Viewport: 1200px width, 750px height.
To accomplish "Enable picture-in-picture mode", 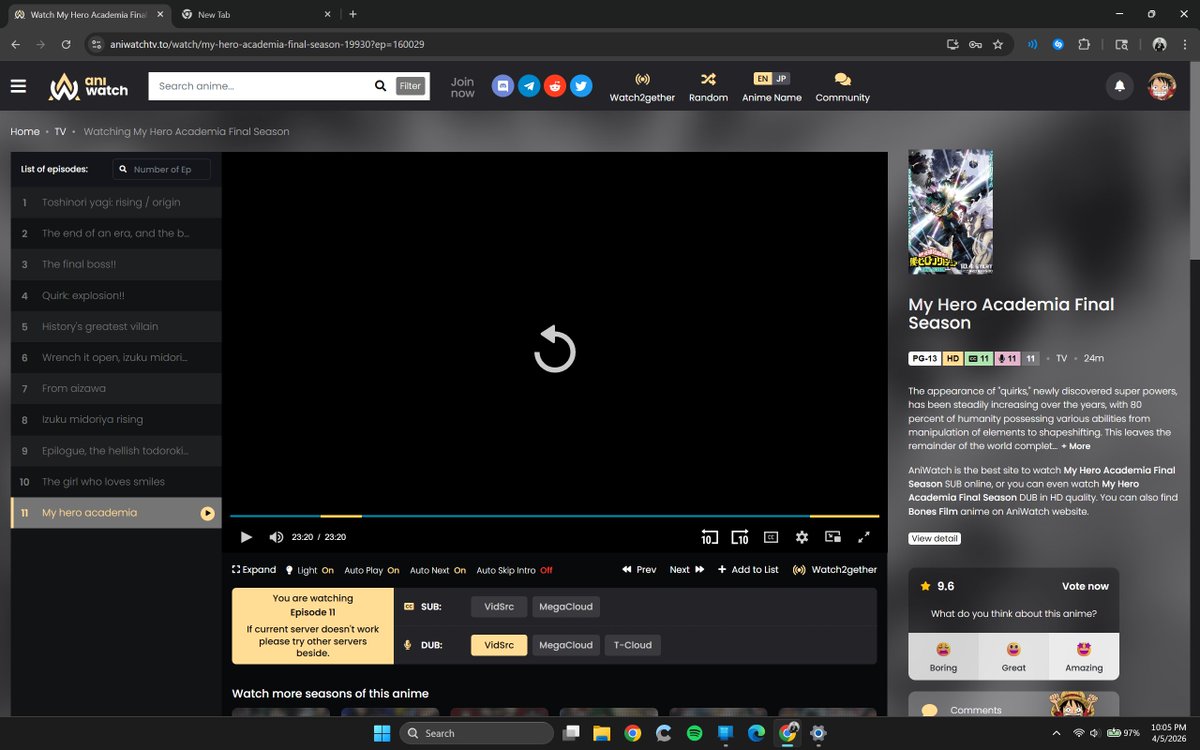I will [833, 537].
